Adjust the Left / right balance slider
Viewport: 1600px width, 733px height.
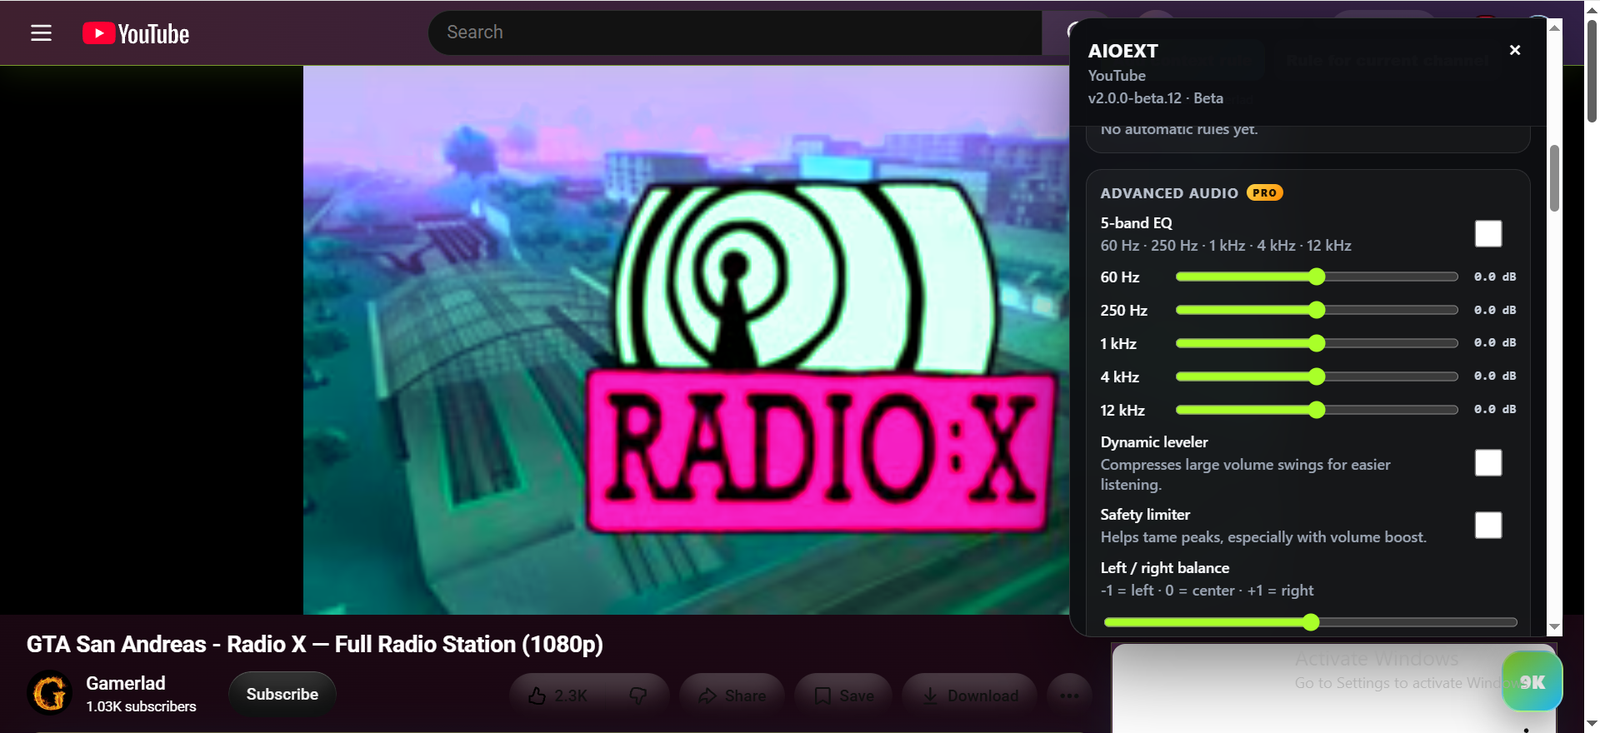point(1310,622)
